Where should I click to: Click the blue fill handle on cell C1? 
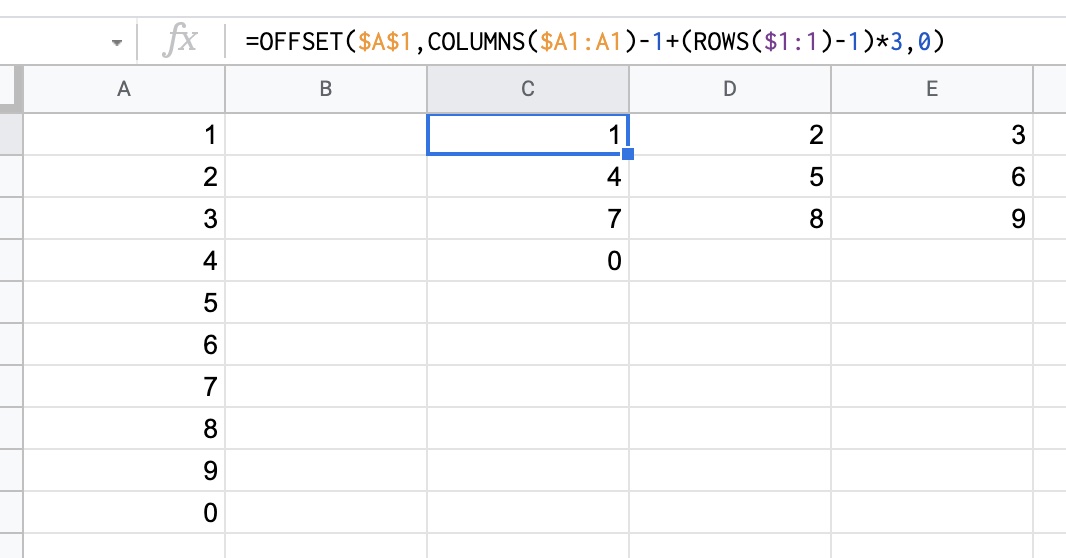point(628,154)
